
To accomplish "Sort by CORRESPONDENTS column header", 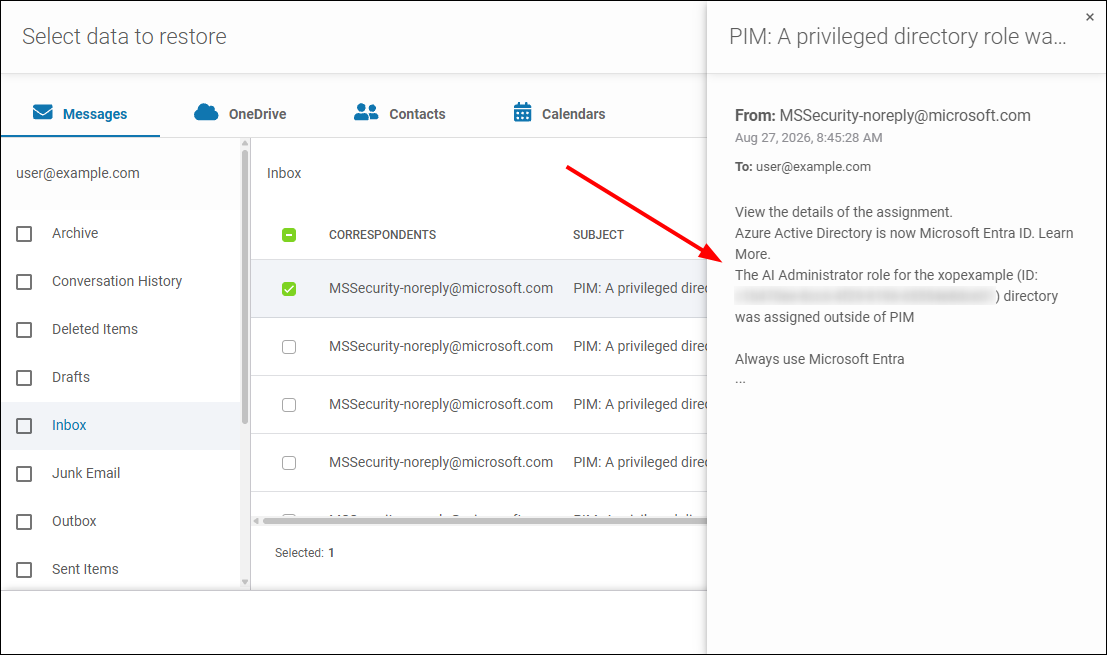I will click(382, 234).
